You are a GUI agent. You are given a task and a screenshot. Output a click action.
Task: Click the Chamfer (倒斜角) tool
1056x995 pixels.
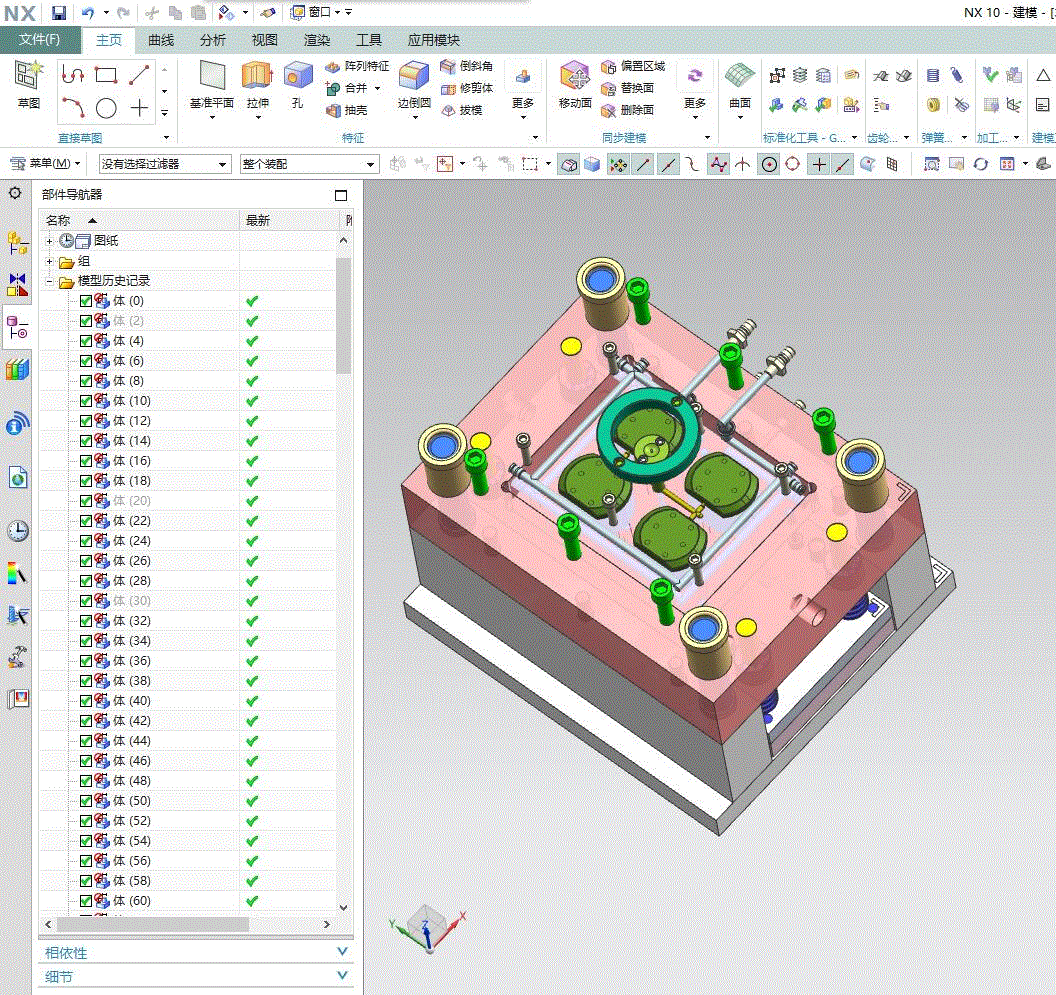[x=466, y=66]
